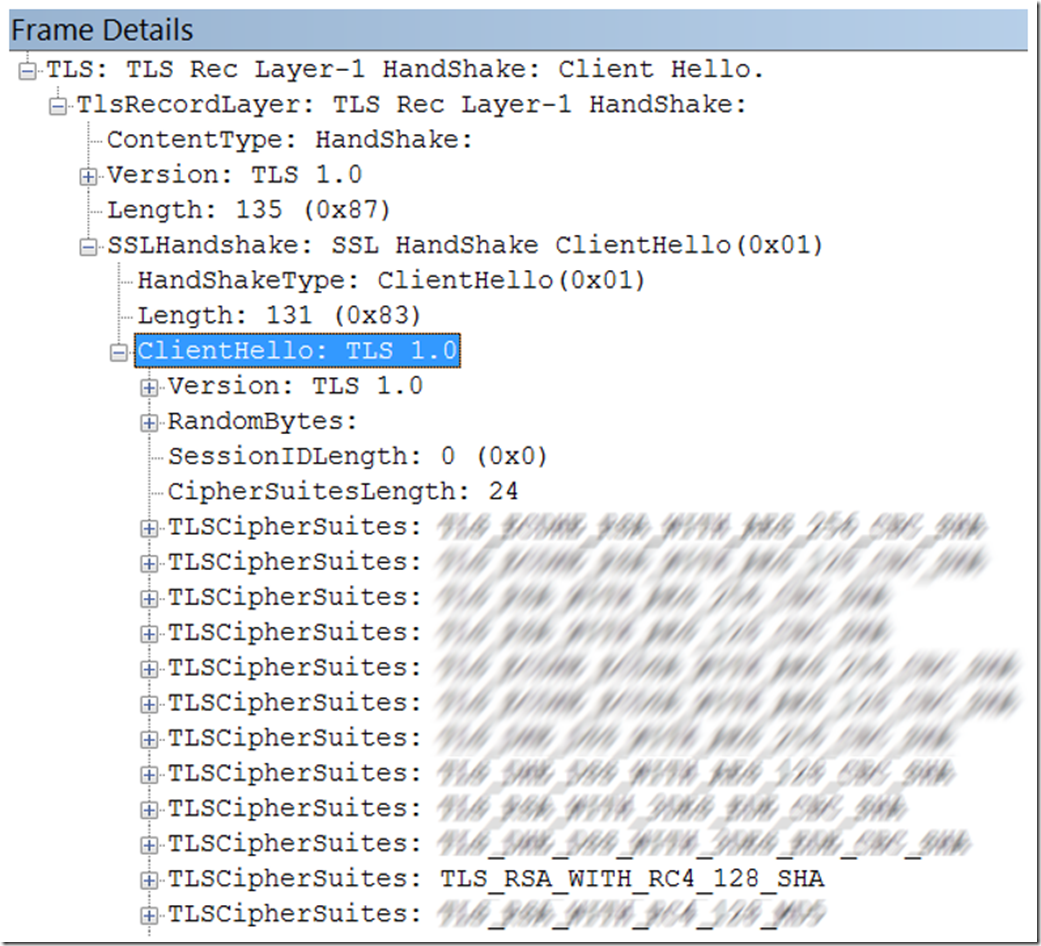Select the 'Length: 135 (0x87)' row

[x=249, y=210]
